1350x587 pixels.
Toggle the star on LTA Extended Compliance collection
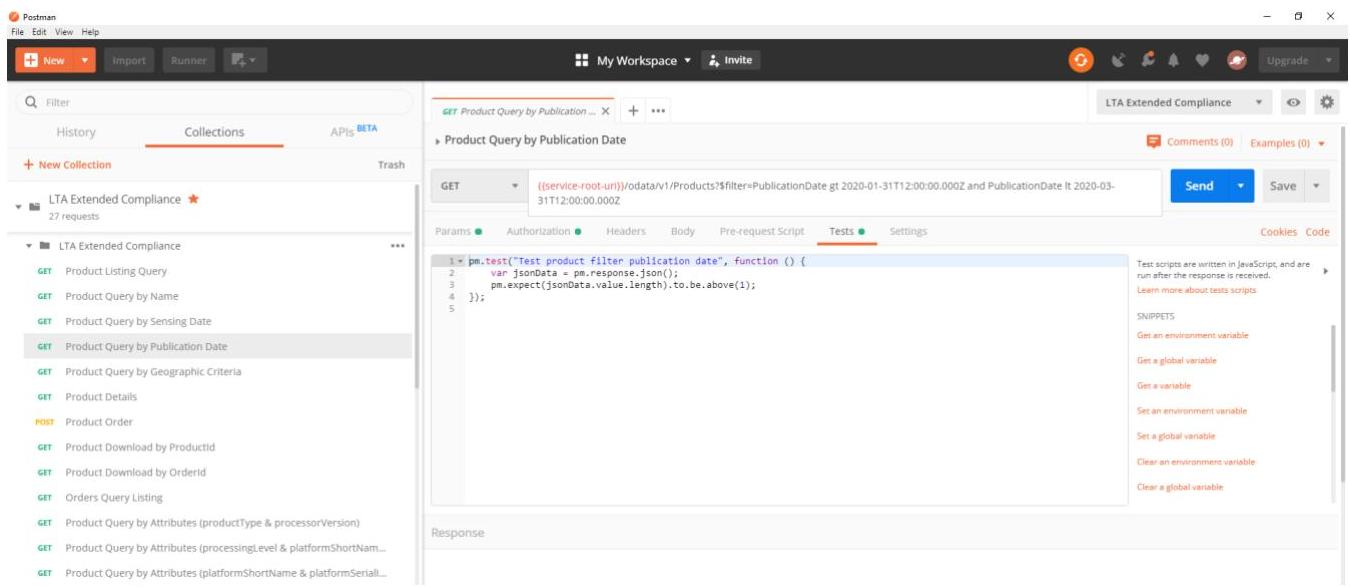tap(194, 199)
